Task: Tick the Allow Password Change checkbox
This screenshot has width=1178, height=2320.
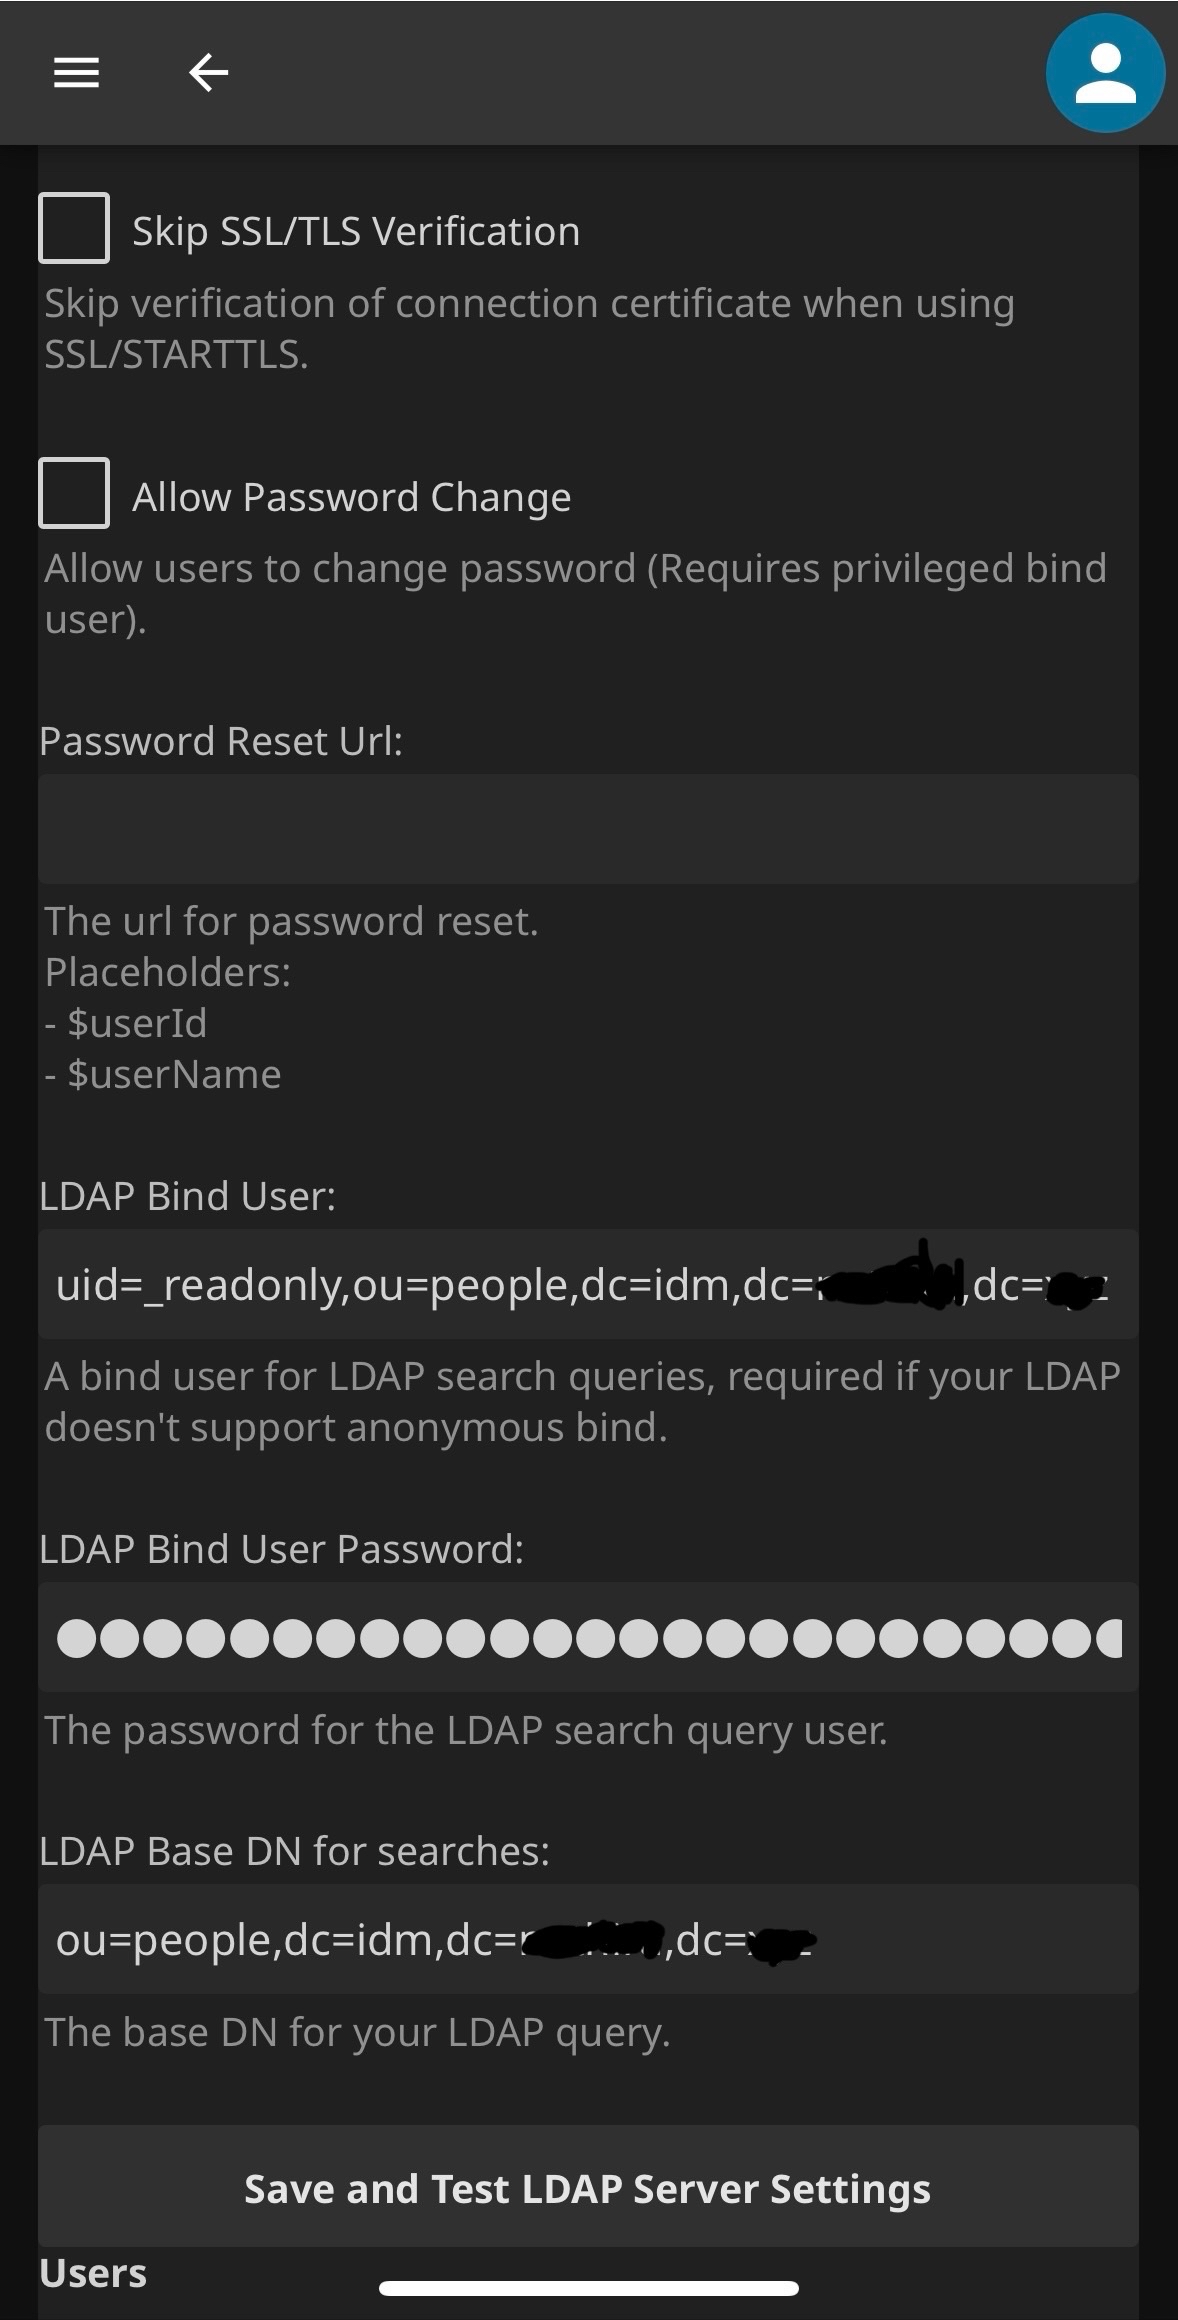Action: [74, 493]
